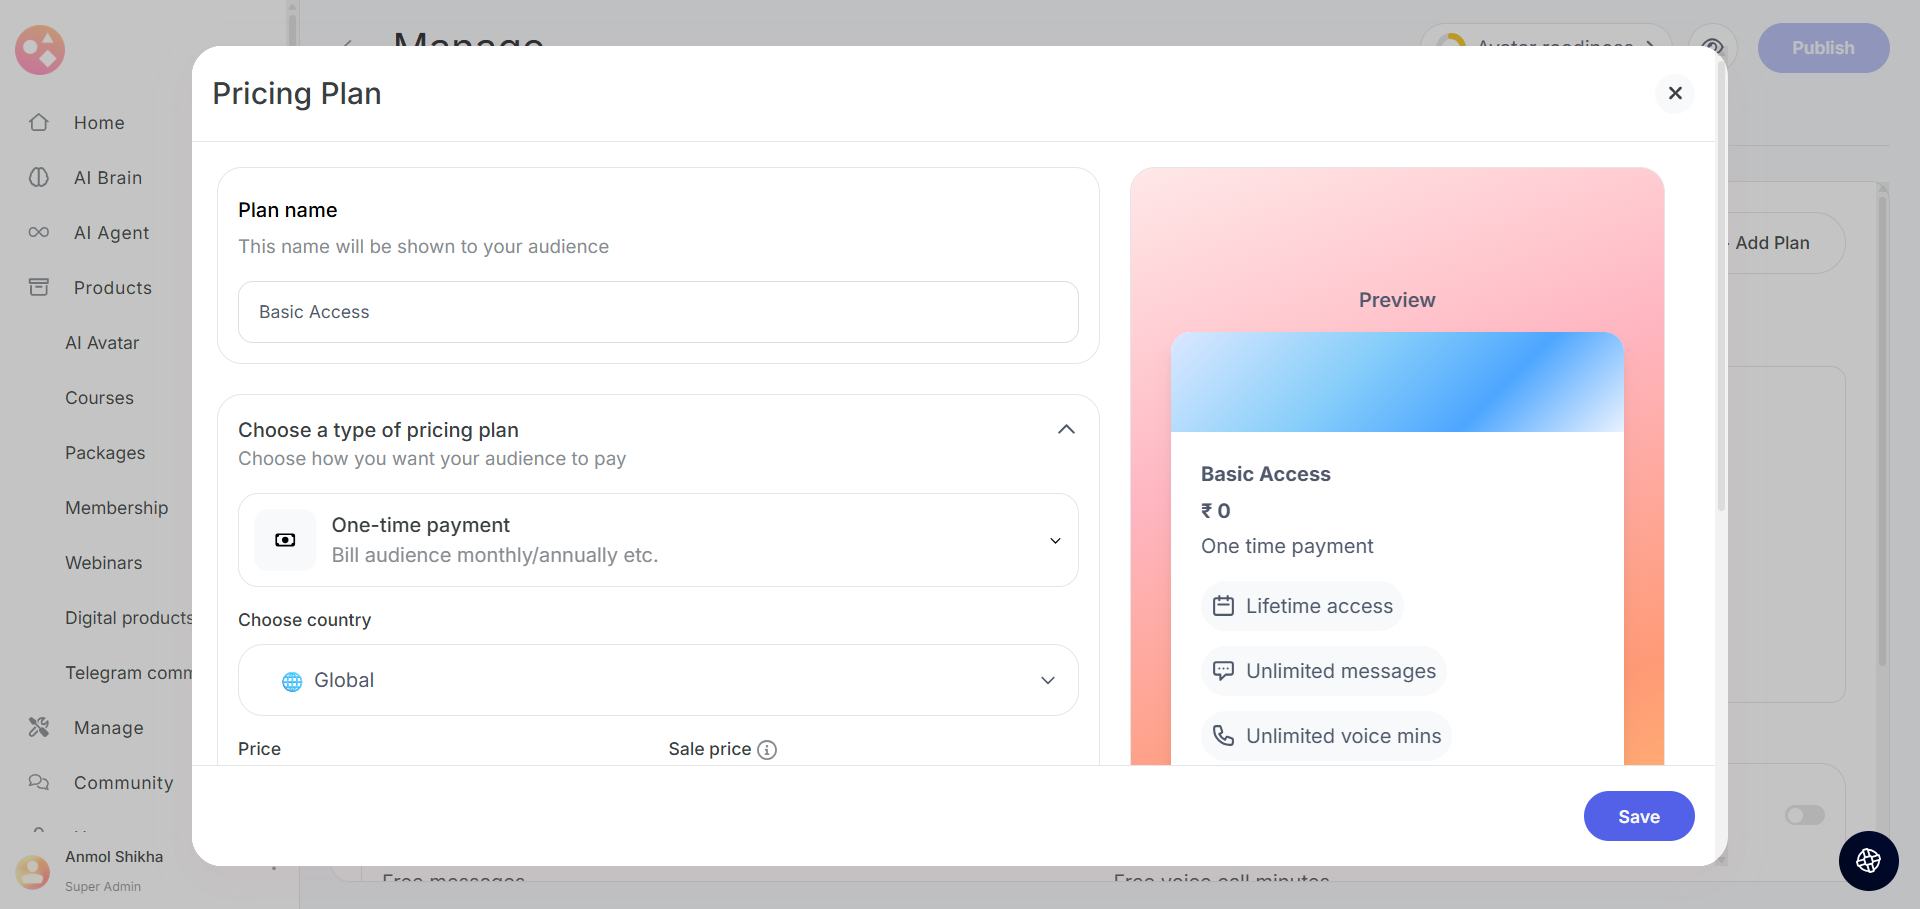Click the Community chat icon
The width and height of the screenshot is (1920, 909).
tap(39, 782)
